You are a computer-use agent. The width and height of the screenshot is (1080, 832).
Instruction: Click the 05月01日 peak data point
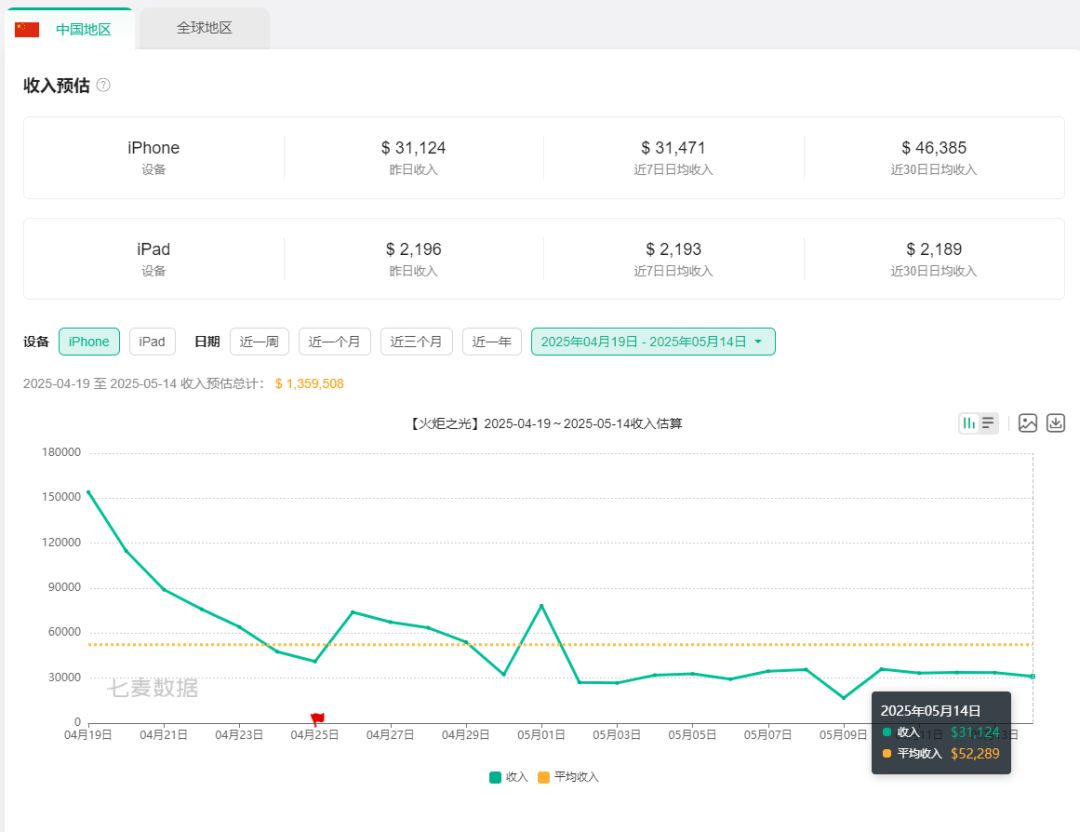(541, 605)
